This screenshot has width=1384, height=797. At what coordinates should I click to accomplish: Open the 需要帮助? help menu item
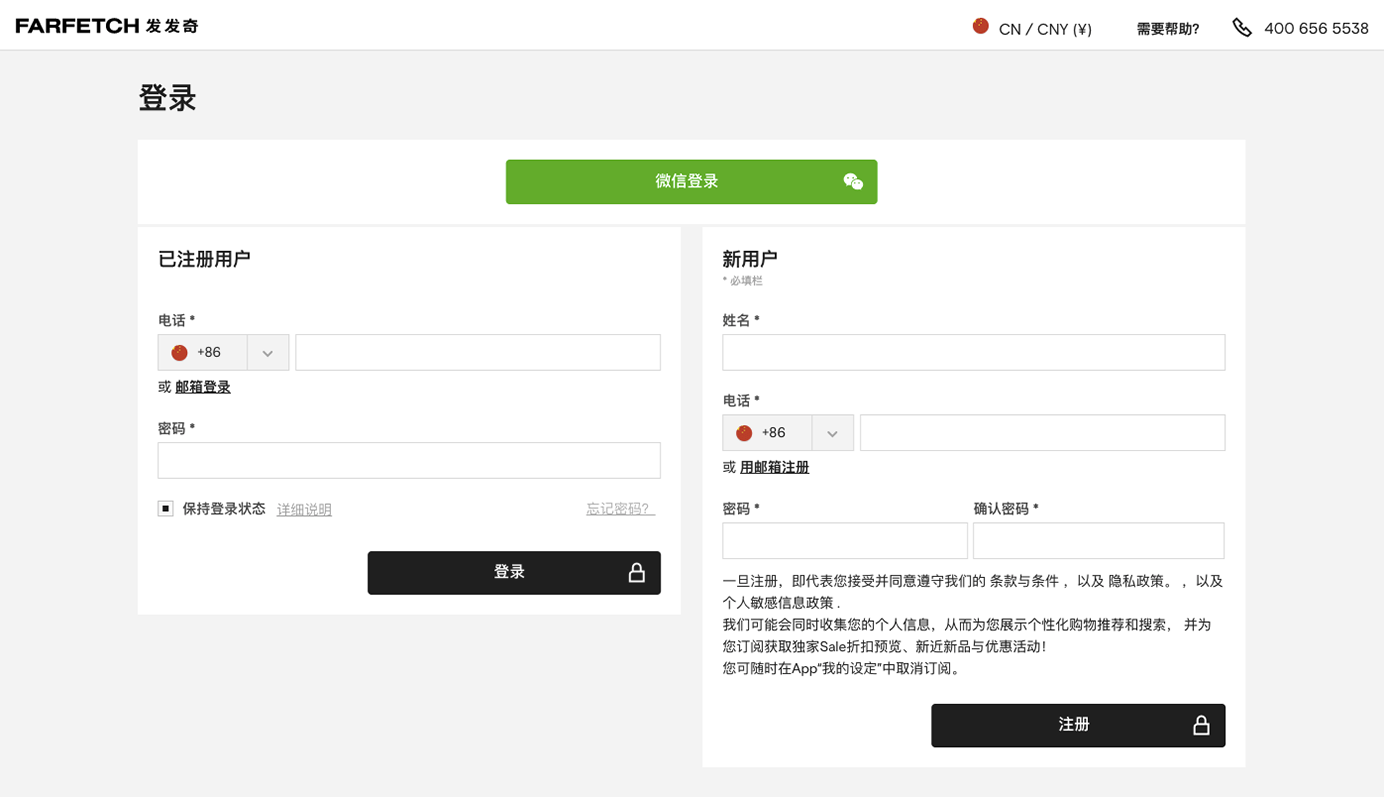coord(1167,29)
